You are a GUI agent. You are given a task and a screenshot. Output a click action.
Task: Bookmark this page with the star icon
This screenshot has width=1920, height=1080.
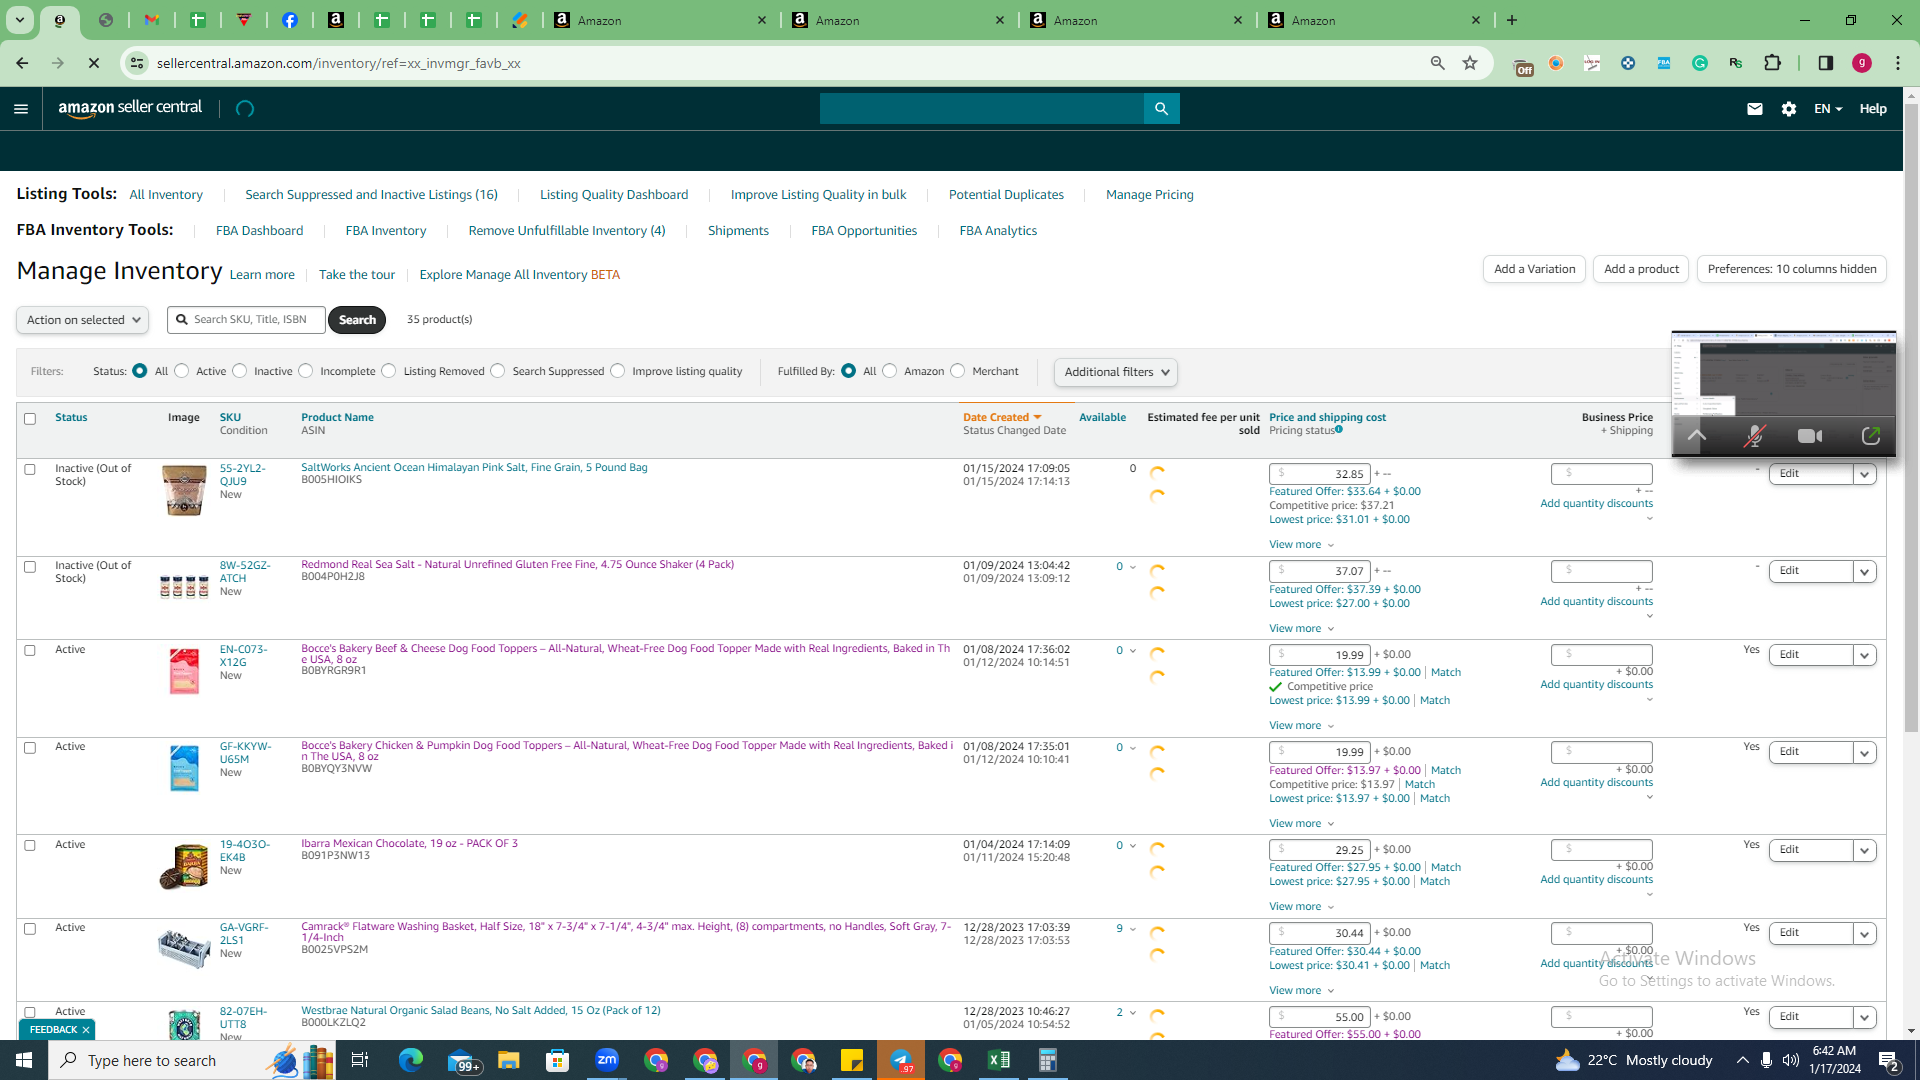click(x=1470, y=63)
